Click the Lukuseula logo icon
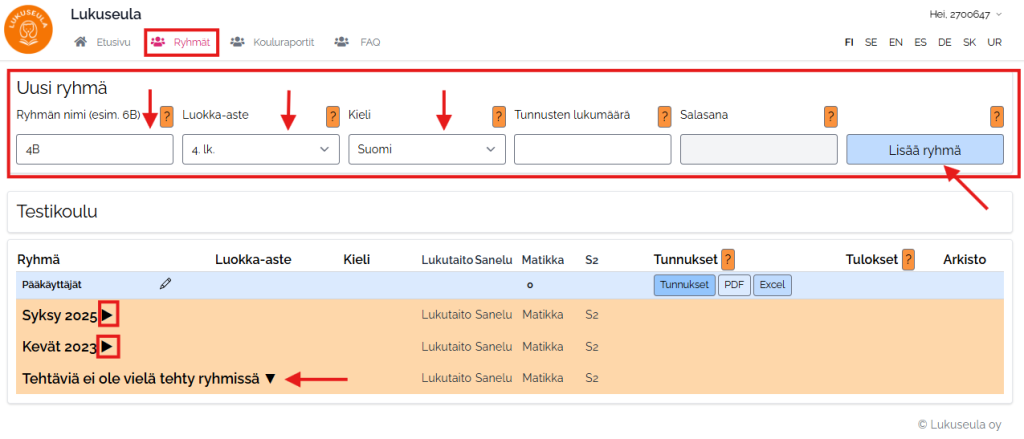1024x439 pixels. [29, 29]
